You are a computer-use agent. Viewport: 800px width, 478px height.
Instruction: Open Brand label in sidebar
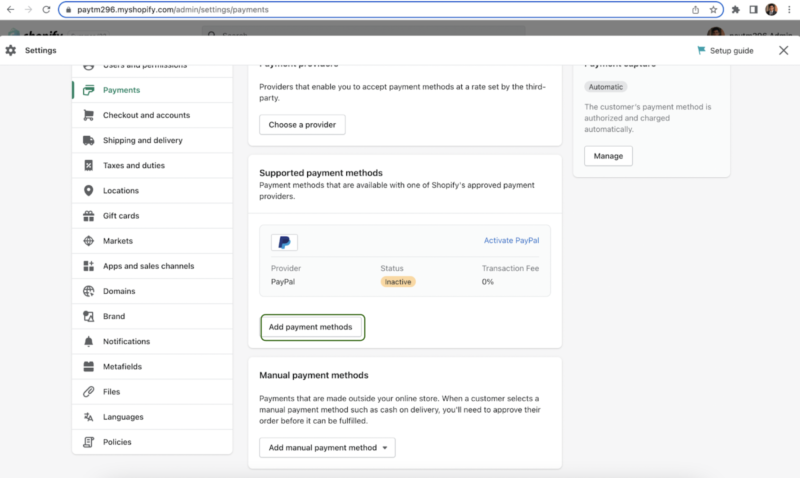click(114, 316)
